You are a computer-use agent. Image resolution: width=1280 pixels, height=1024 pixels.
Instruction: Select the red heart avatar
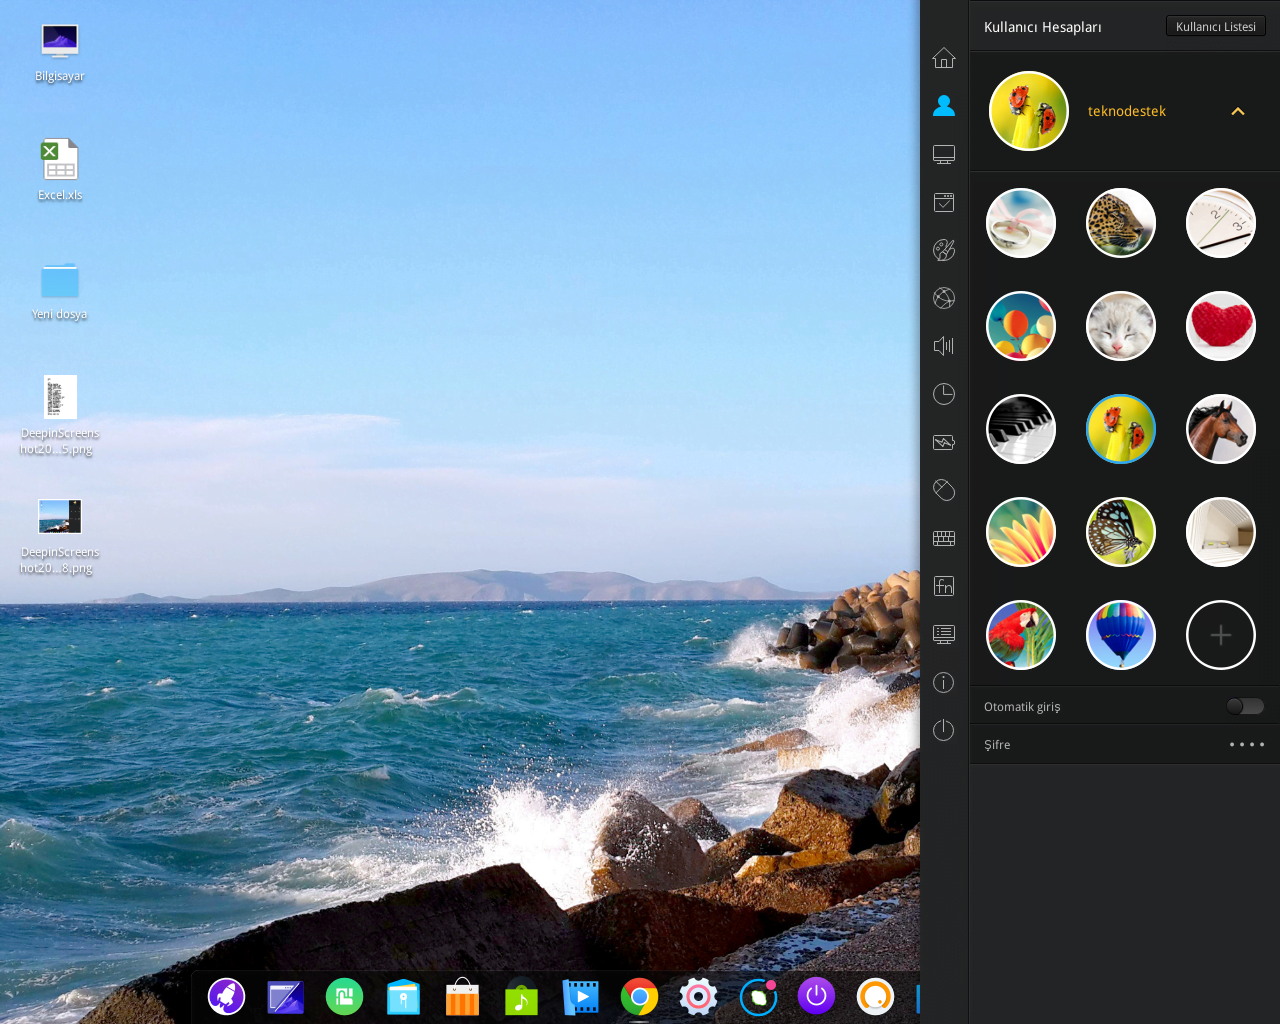[x=1220, y=325]
